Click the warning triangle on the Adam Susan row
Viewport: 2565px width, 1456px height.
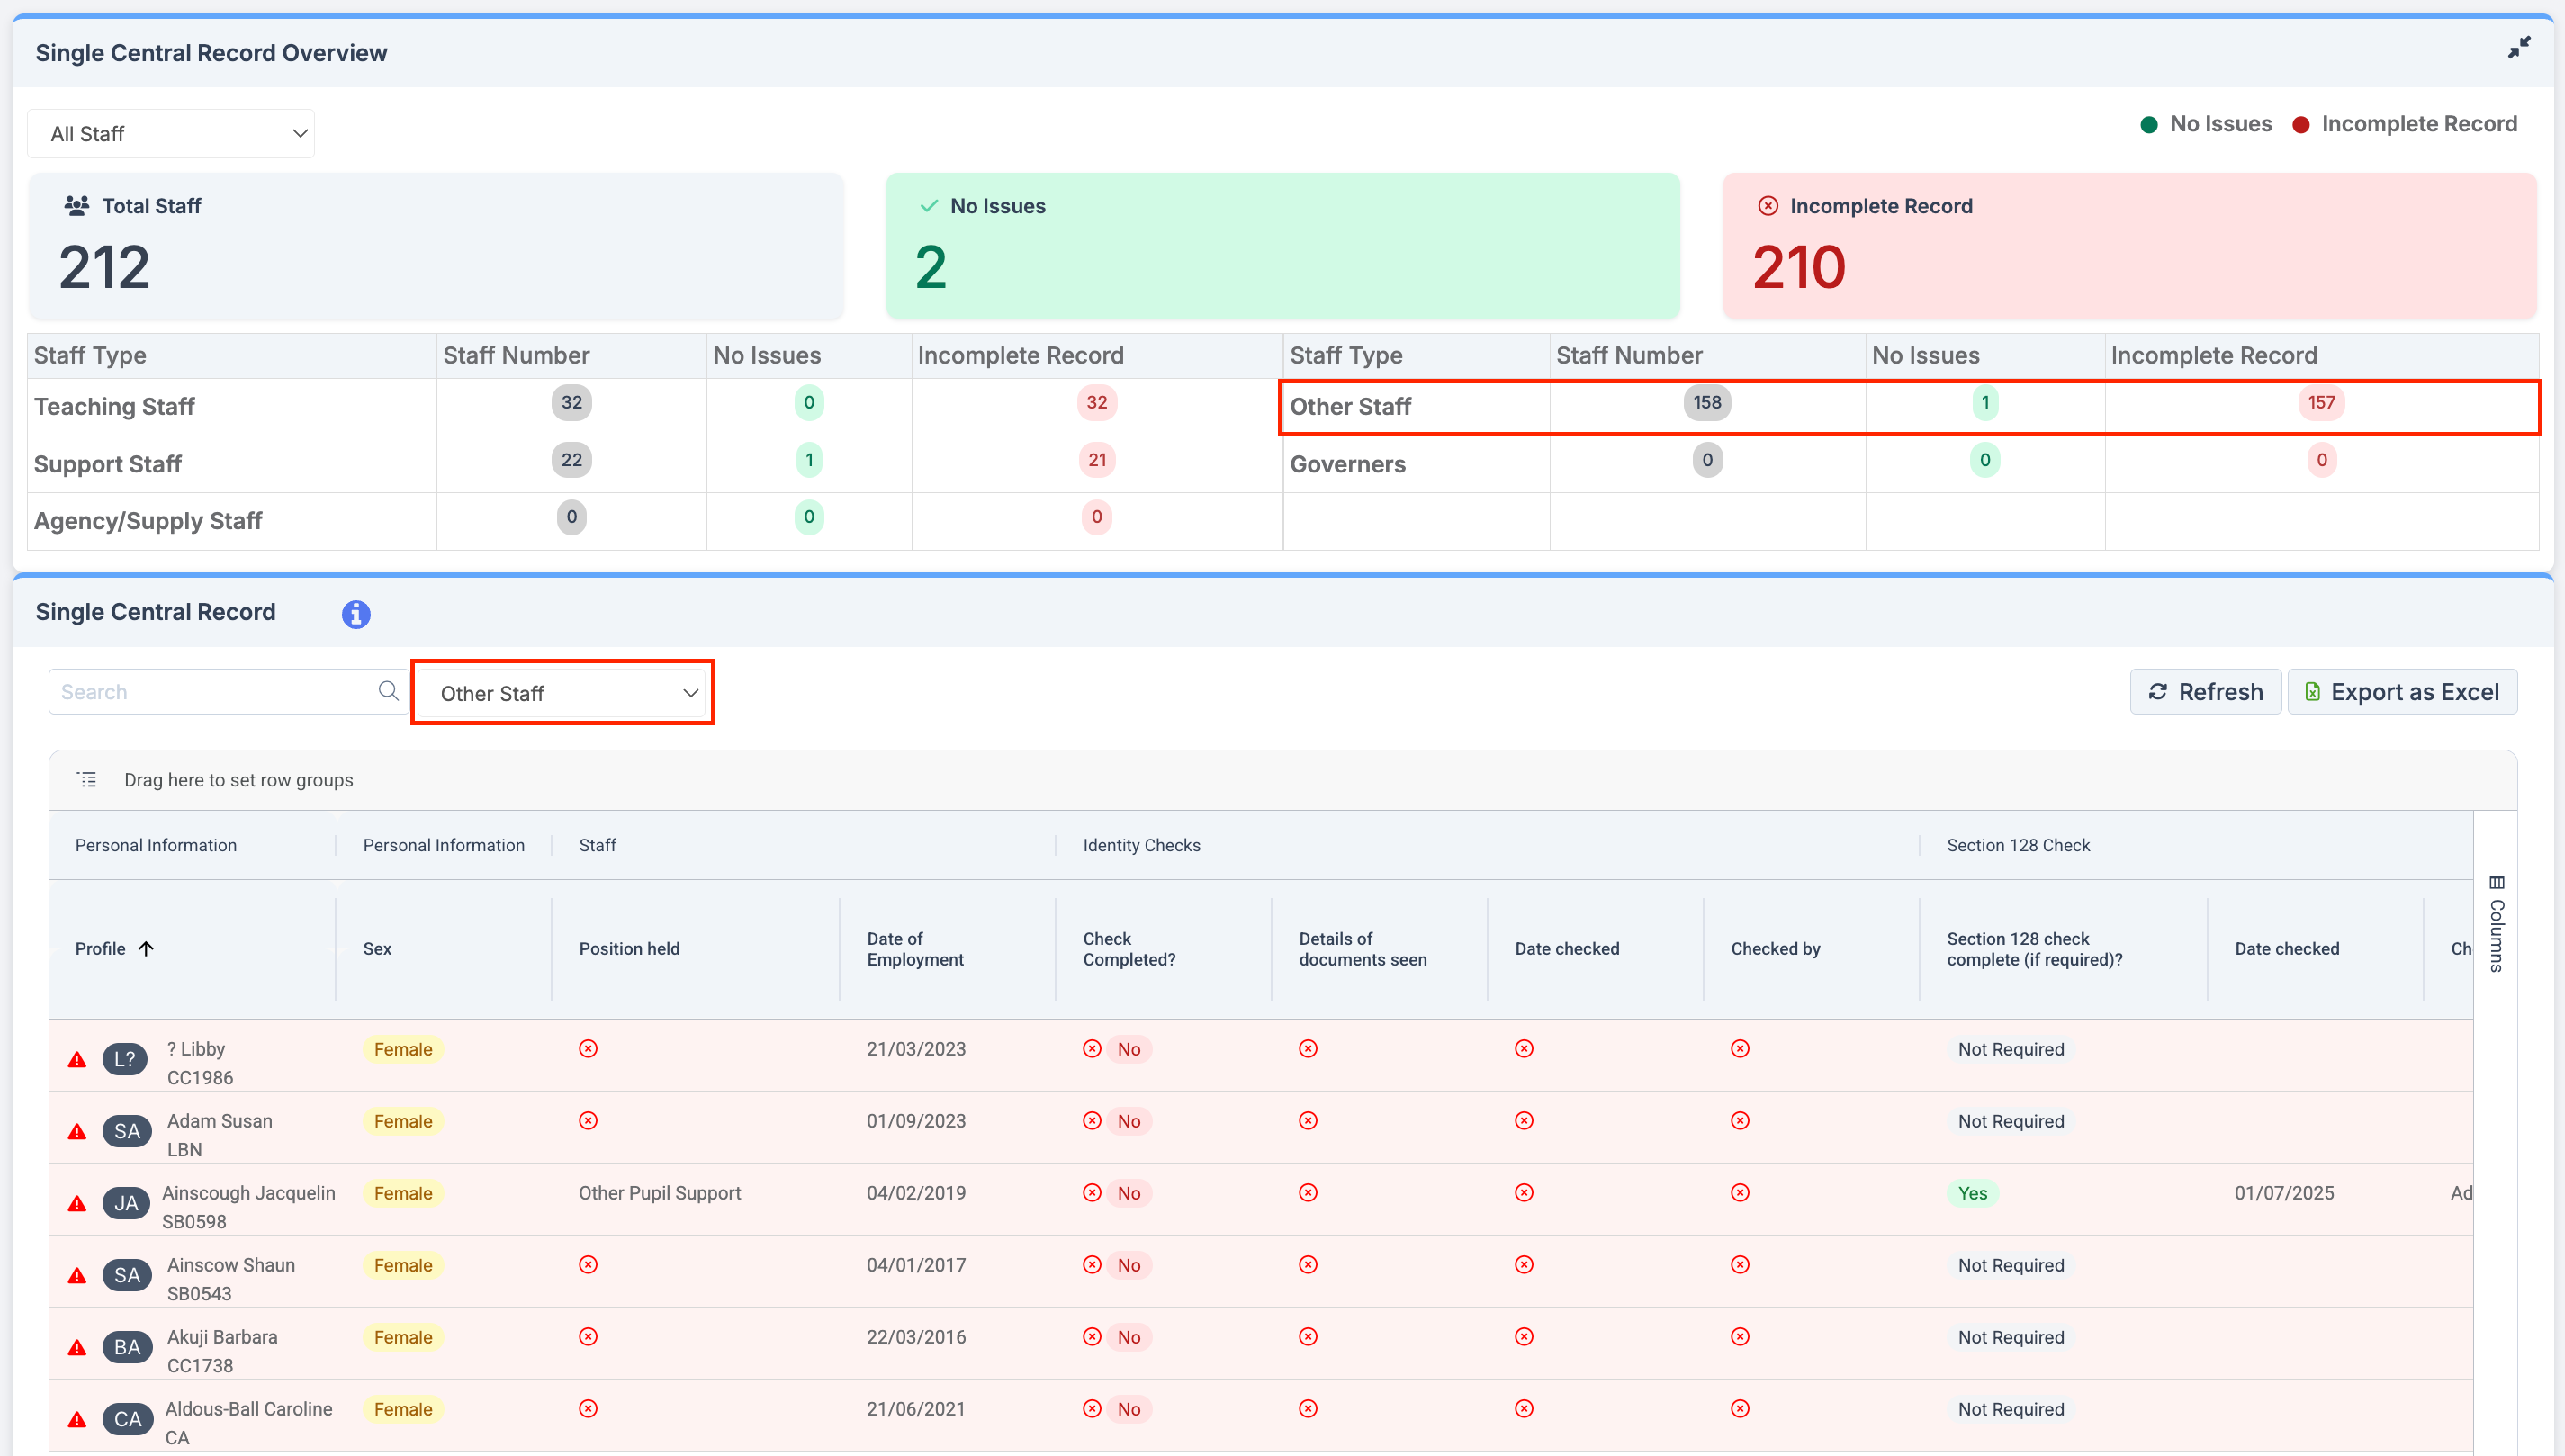click(77, 1132)
